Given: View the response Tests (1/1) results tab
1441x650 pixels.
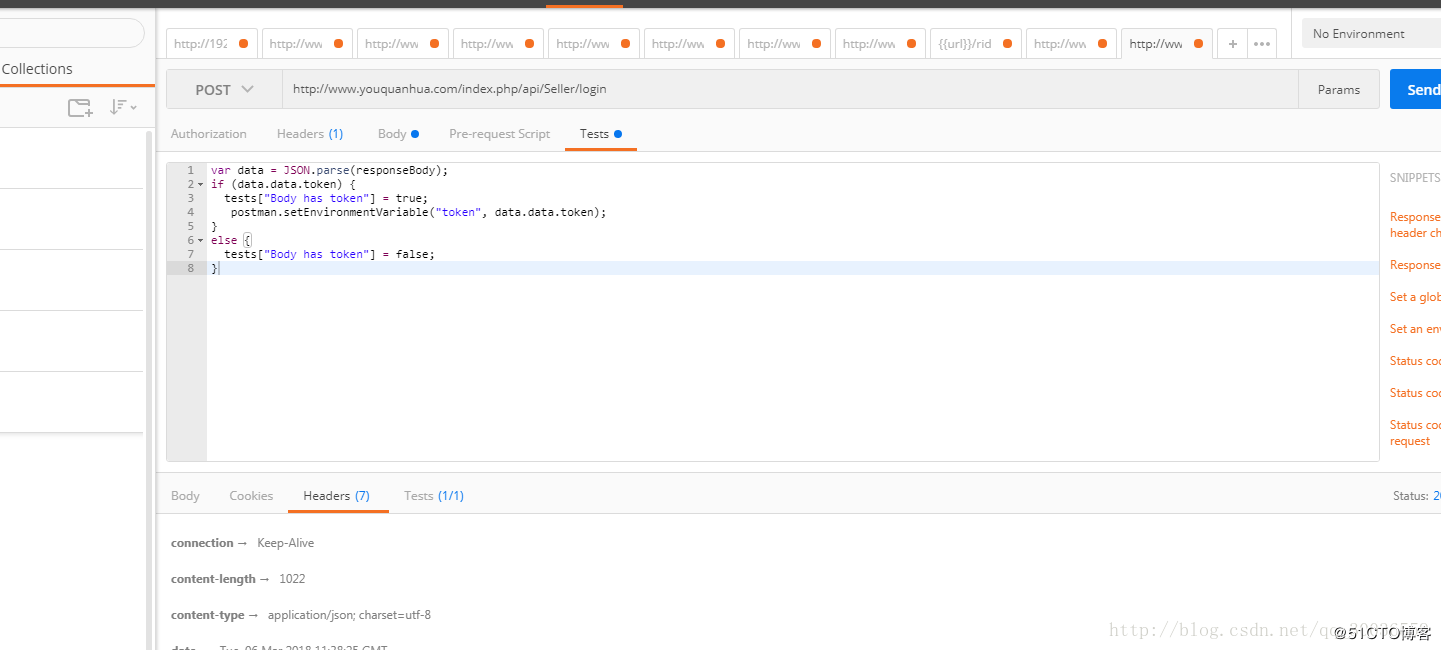Looking at the screenshot, I should (433, 496).
